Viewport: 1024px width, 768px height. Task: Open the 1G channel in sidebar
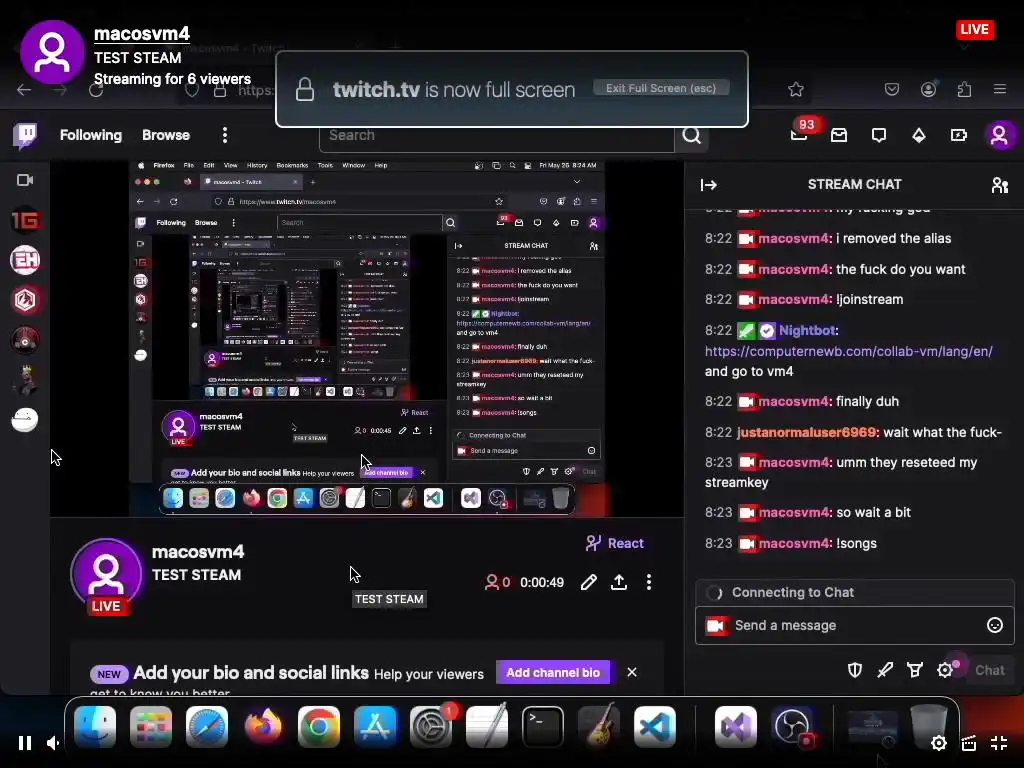coord(25,221)
